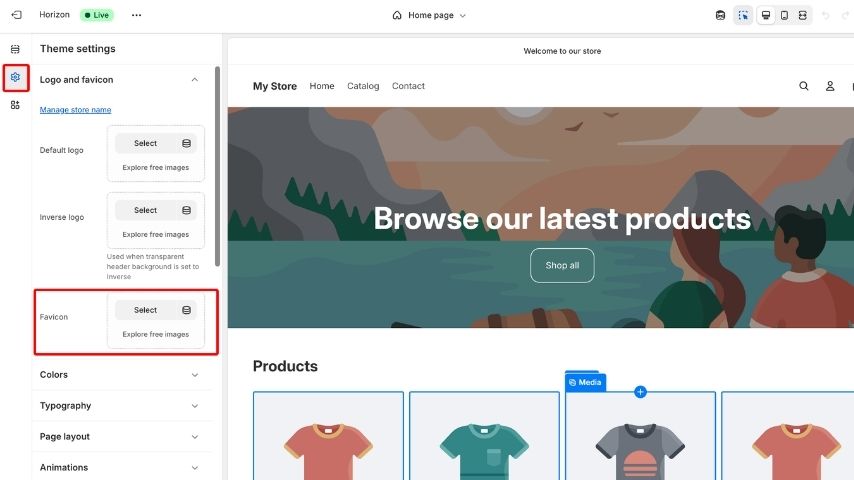Click the Contact menu item in store header
The image size is (854, 480).
point(408,86)
